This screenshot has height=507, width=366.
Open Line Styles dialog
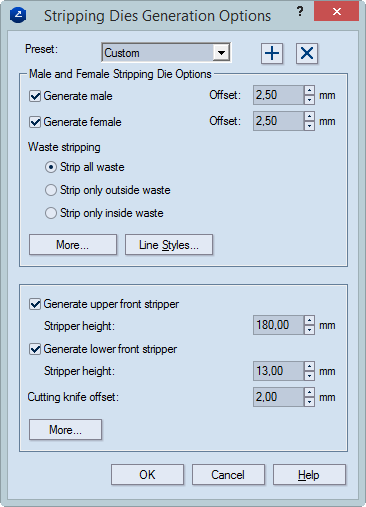pos(169,245)
